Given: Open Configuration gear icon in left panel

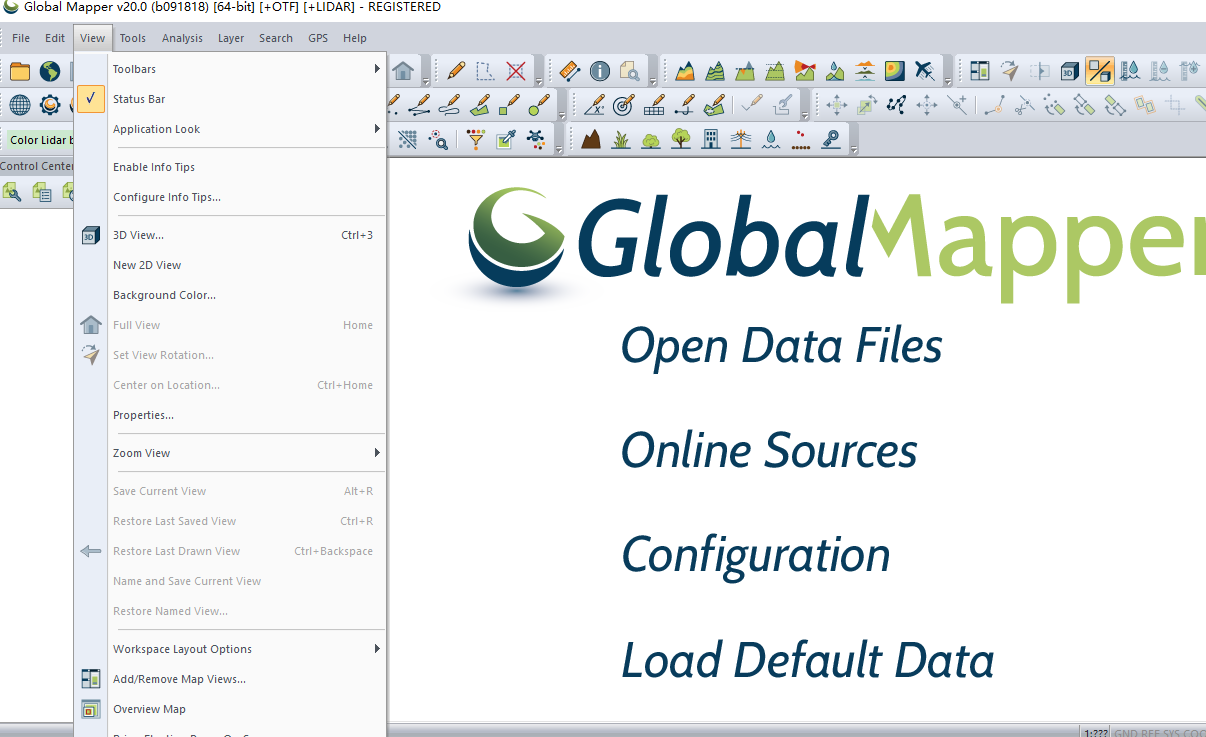Looking at the screenshot, I should (51, 104).
